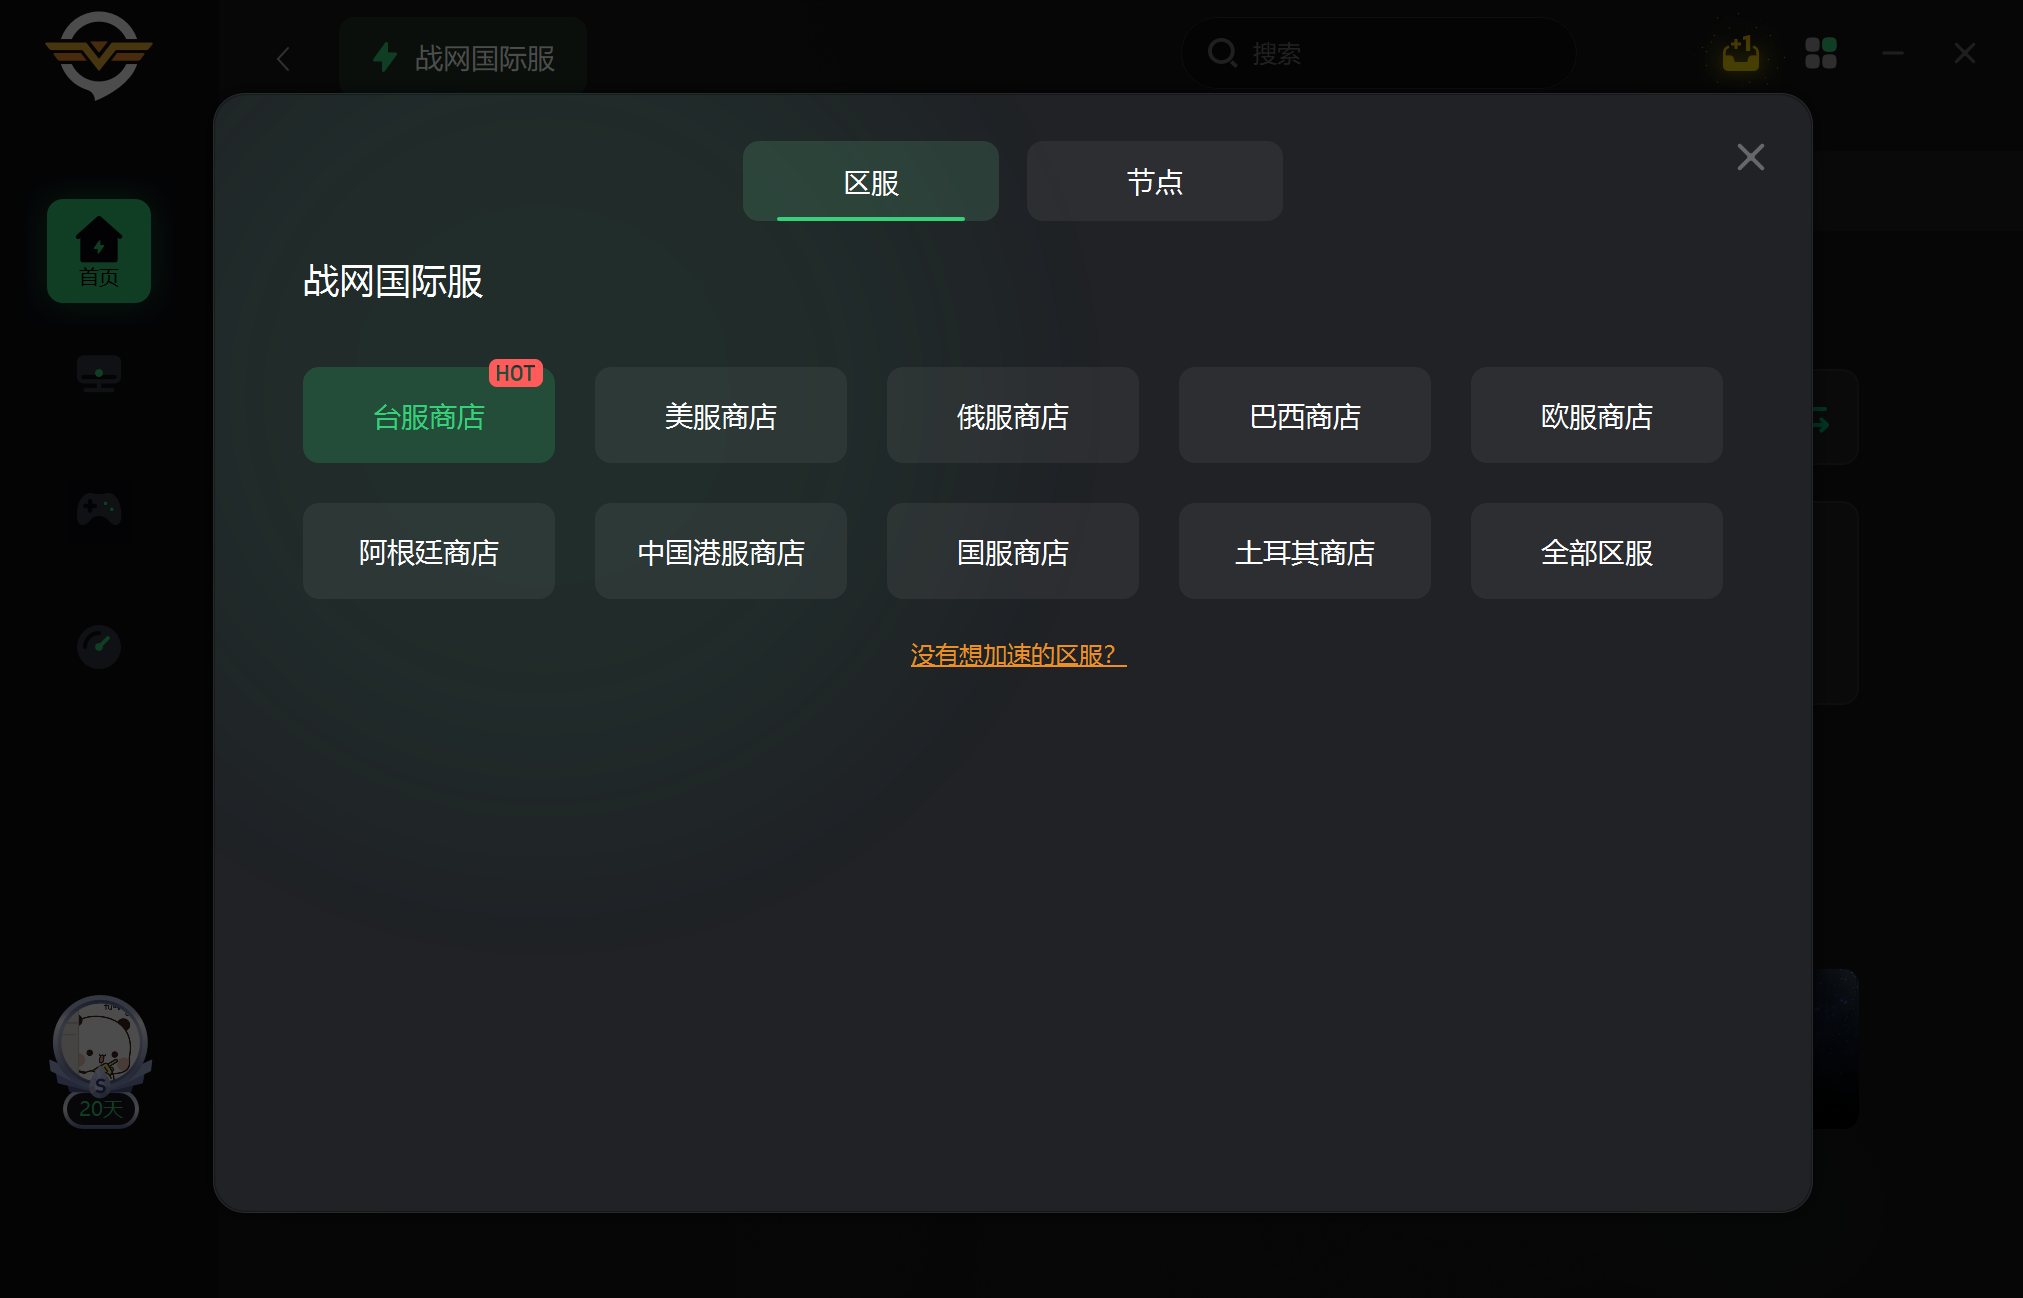Select 巴西商店 region
Viewport: 2023px width, 1298px height.
pyautogui.click(x=1305, y=415)
